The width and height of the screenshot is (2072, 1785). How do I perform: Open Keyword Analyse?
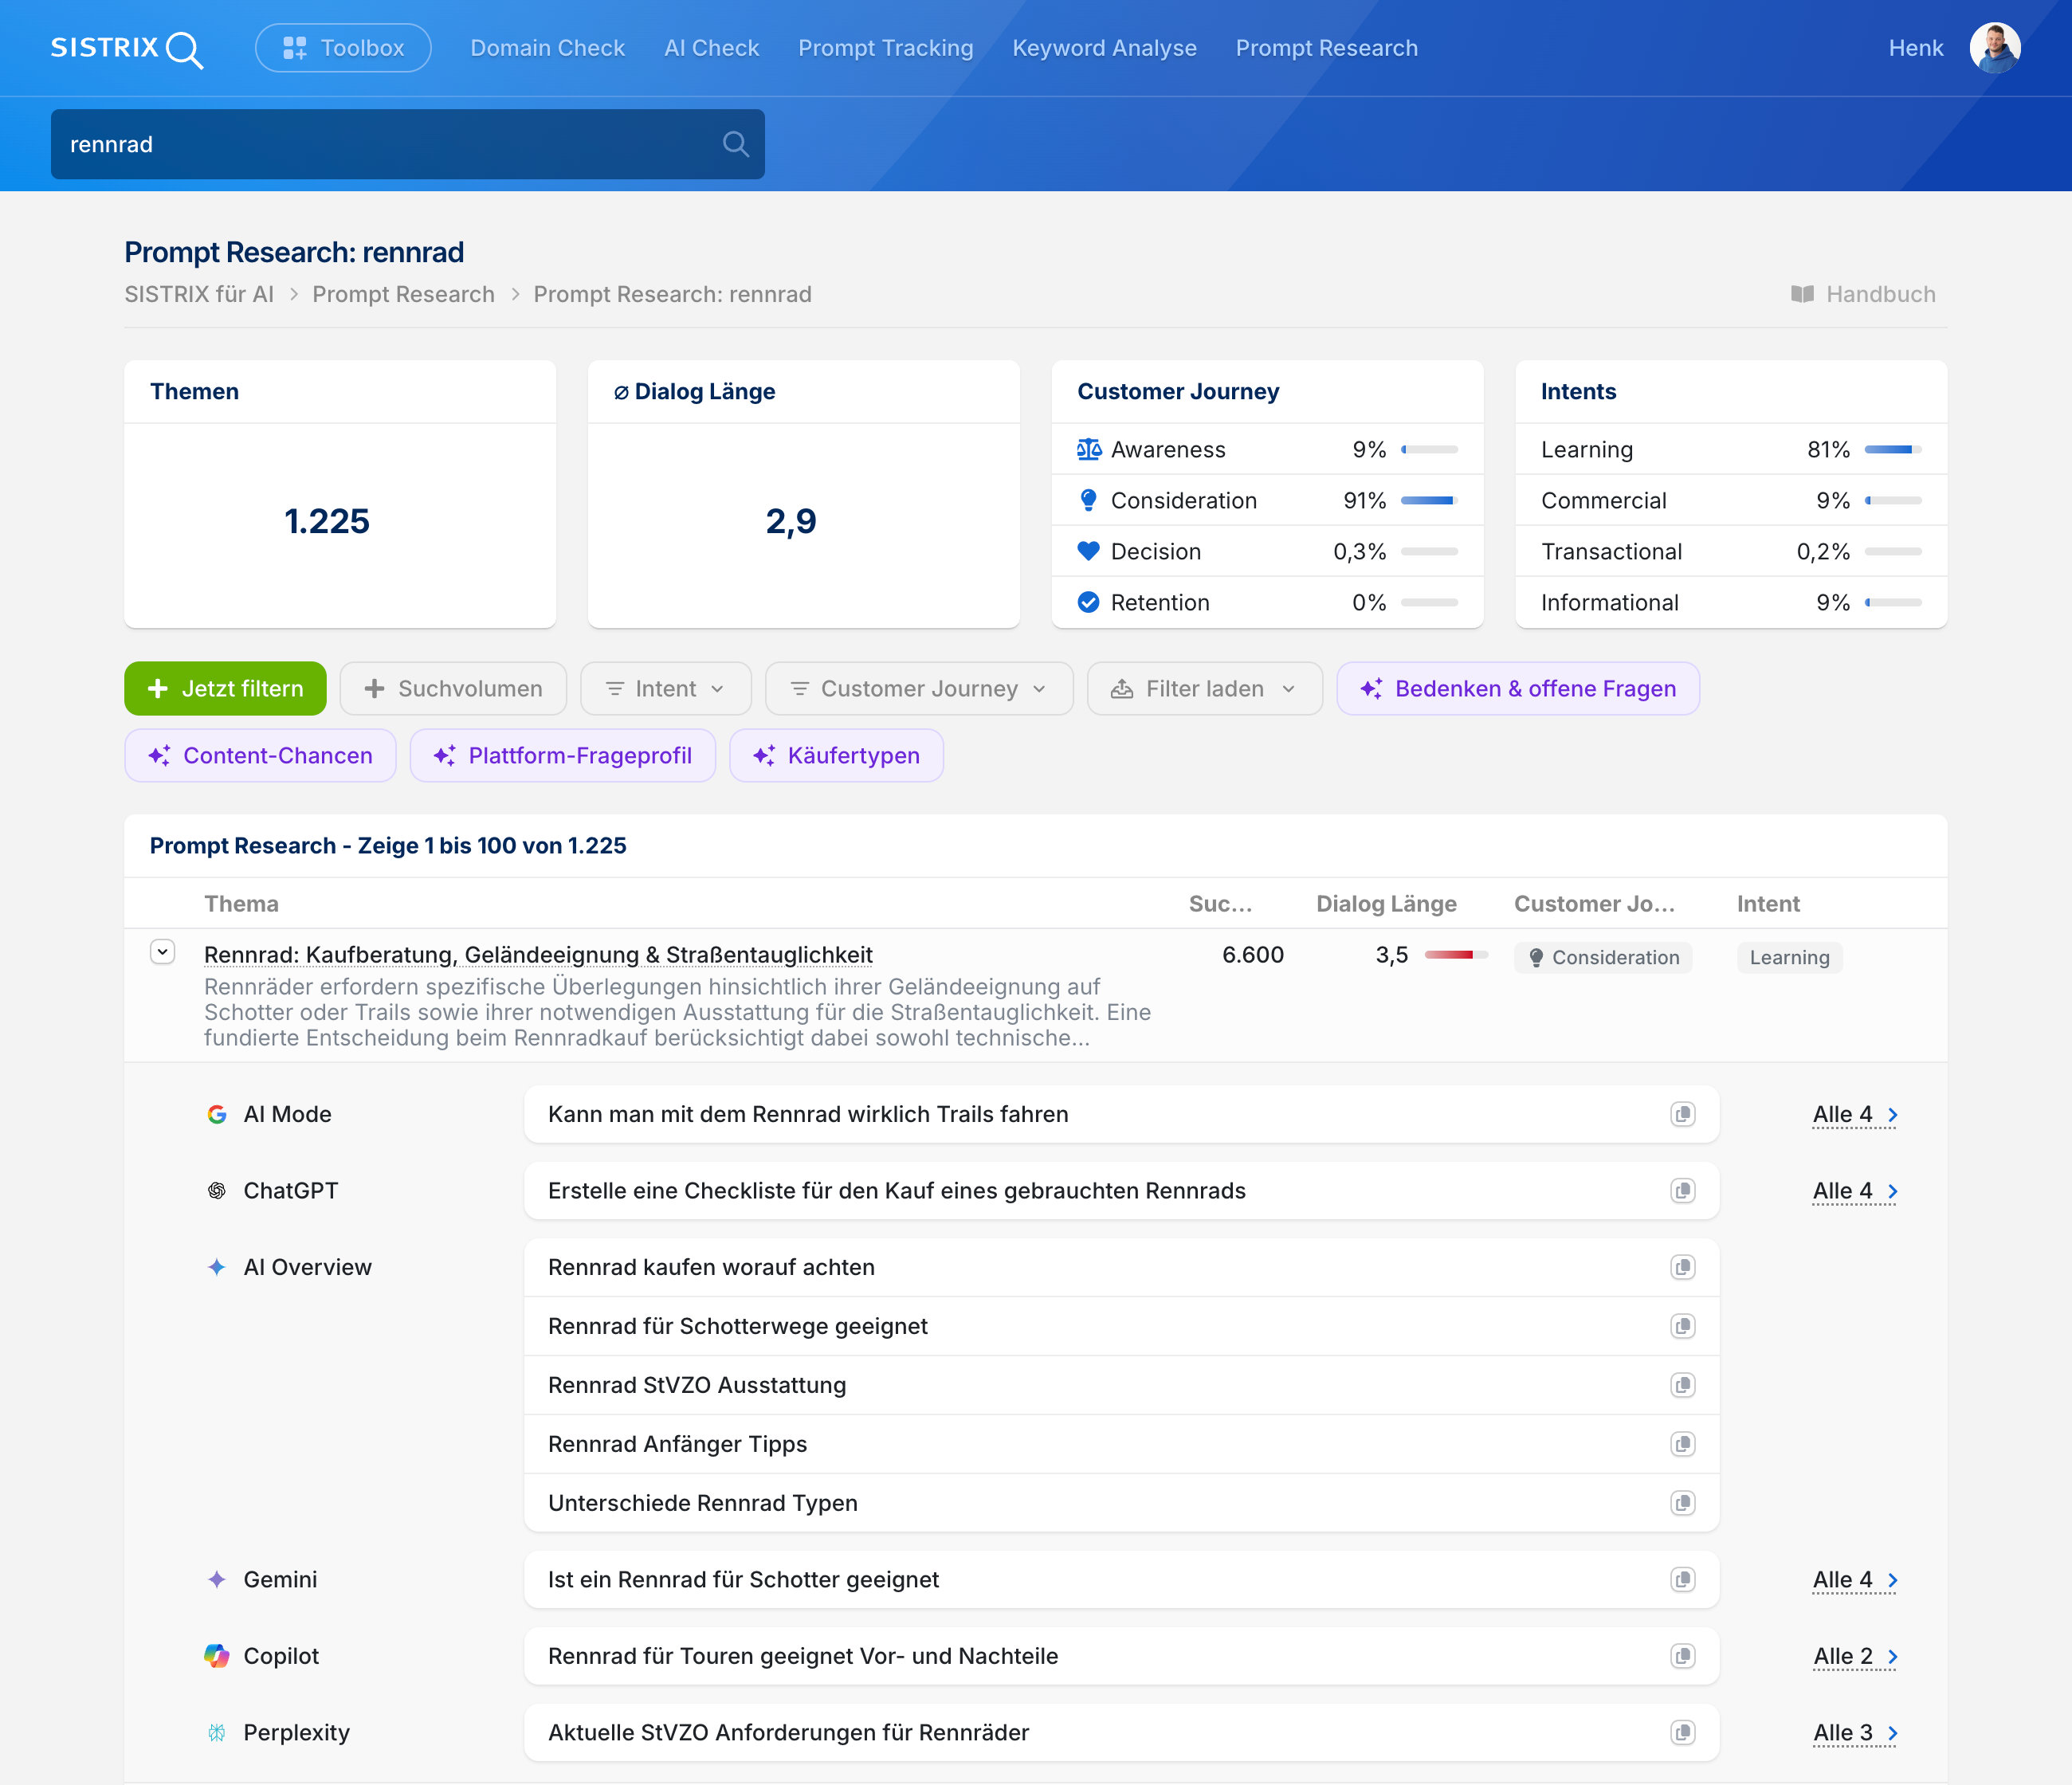[x=1104, y=48]
